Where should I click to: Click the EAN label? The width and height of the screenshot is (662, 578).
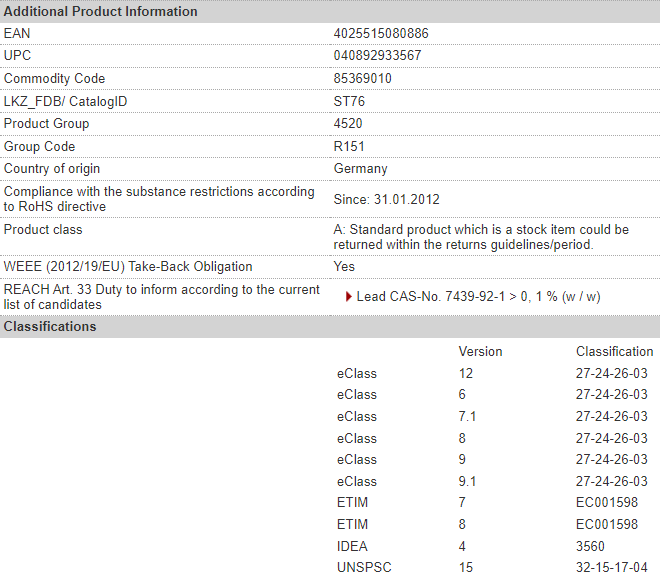pos(17,33)
